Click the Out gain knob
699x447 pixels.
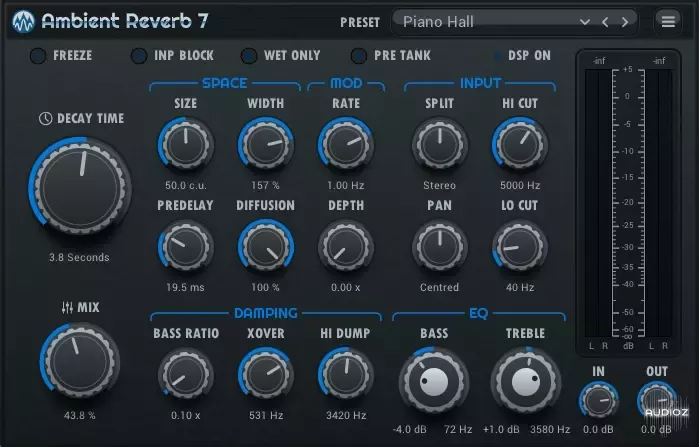pos(657,401)
